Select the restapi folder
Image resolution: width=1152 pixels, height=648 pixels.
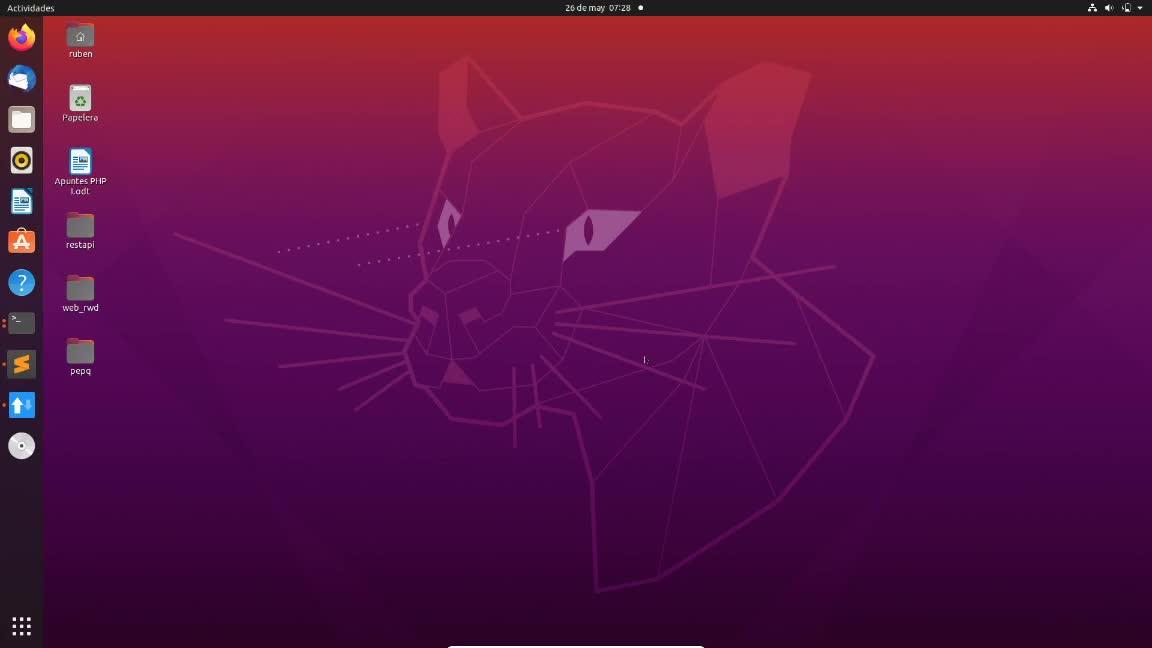pos(80,231)
